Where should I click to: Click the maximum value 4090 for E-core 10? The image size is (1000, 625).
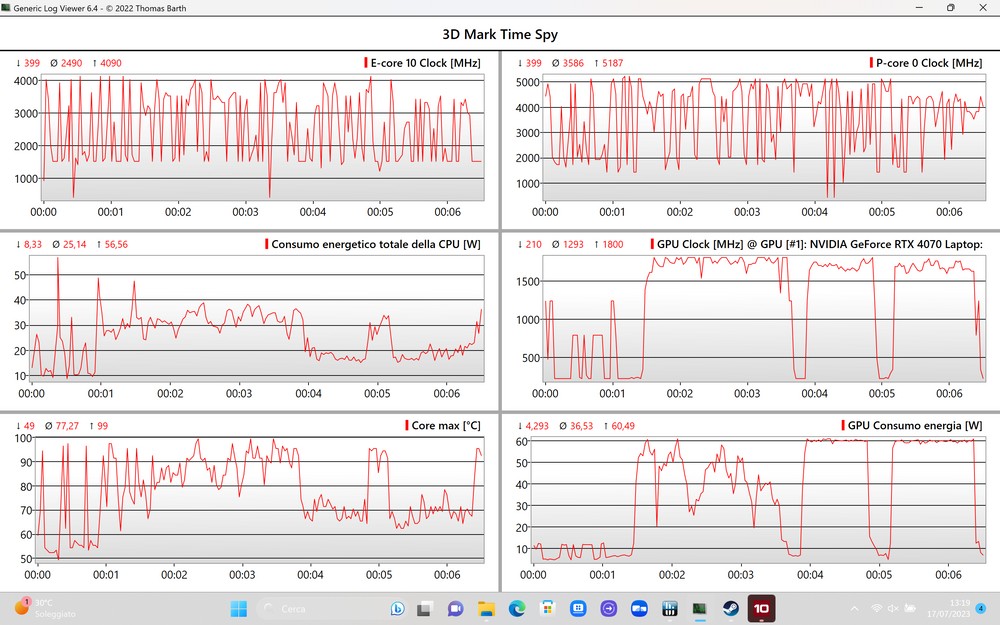[x=110, y=63]
